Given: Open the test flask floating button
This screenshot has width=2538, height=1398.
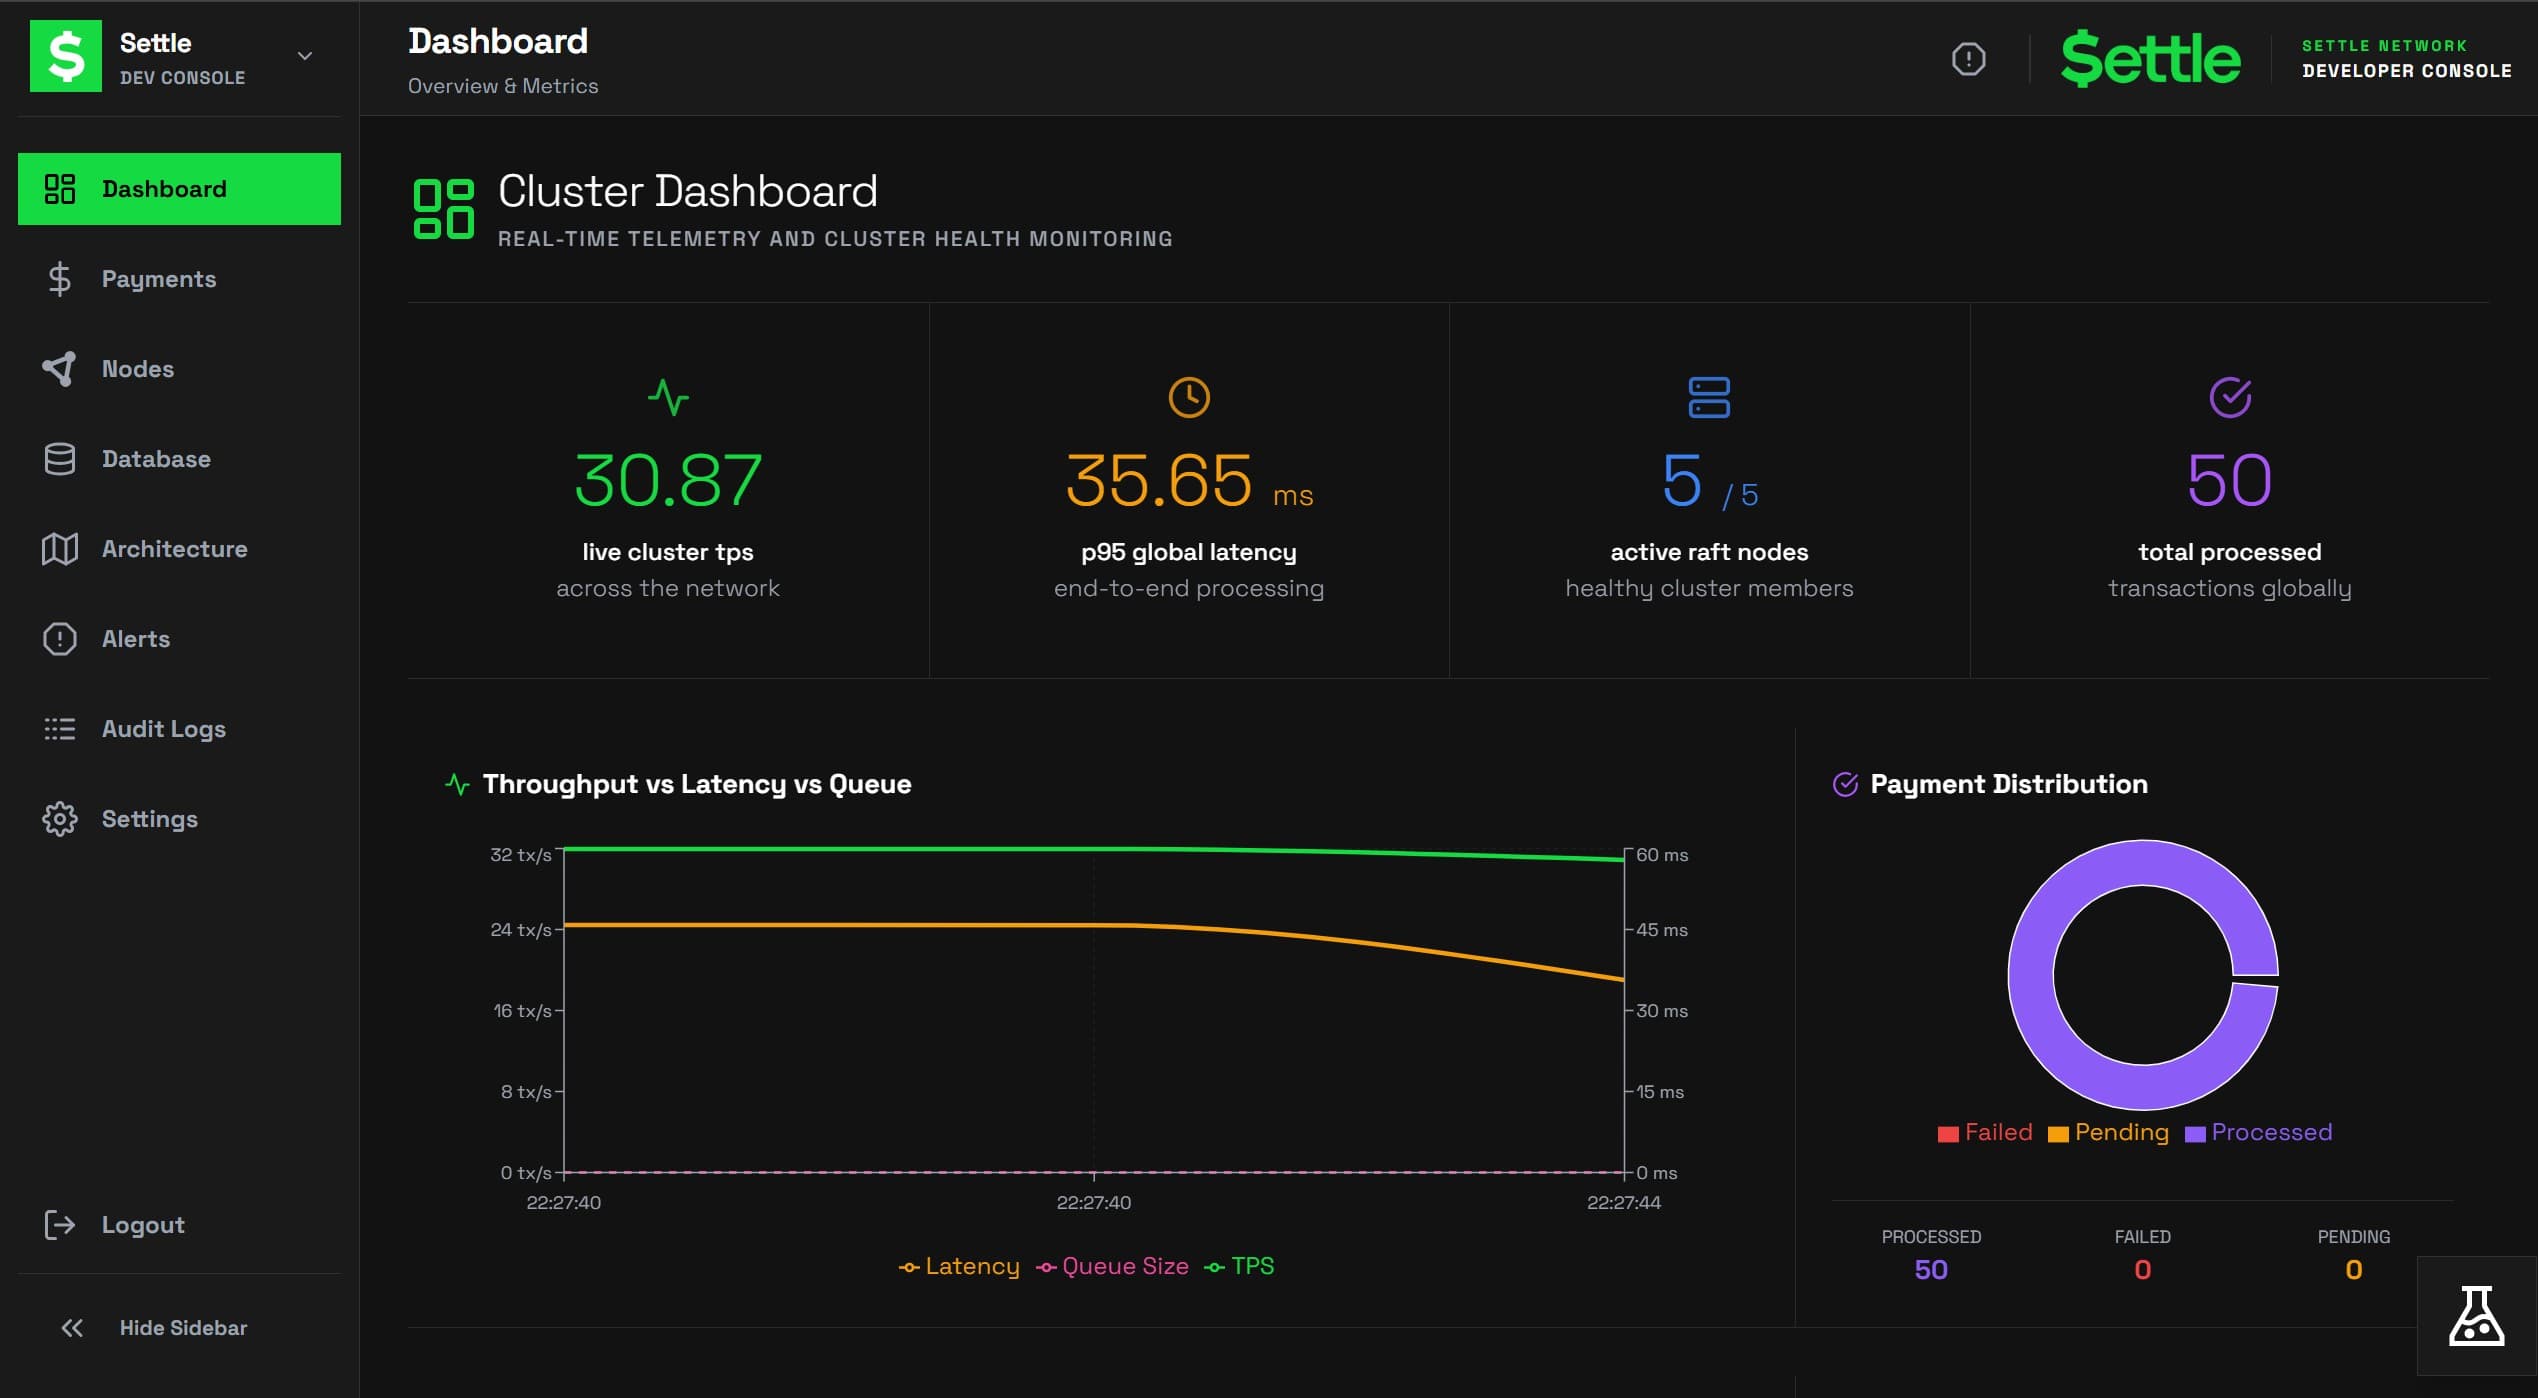Looking at the screenshot, I should [x=2476, y=1316].
